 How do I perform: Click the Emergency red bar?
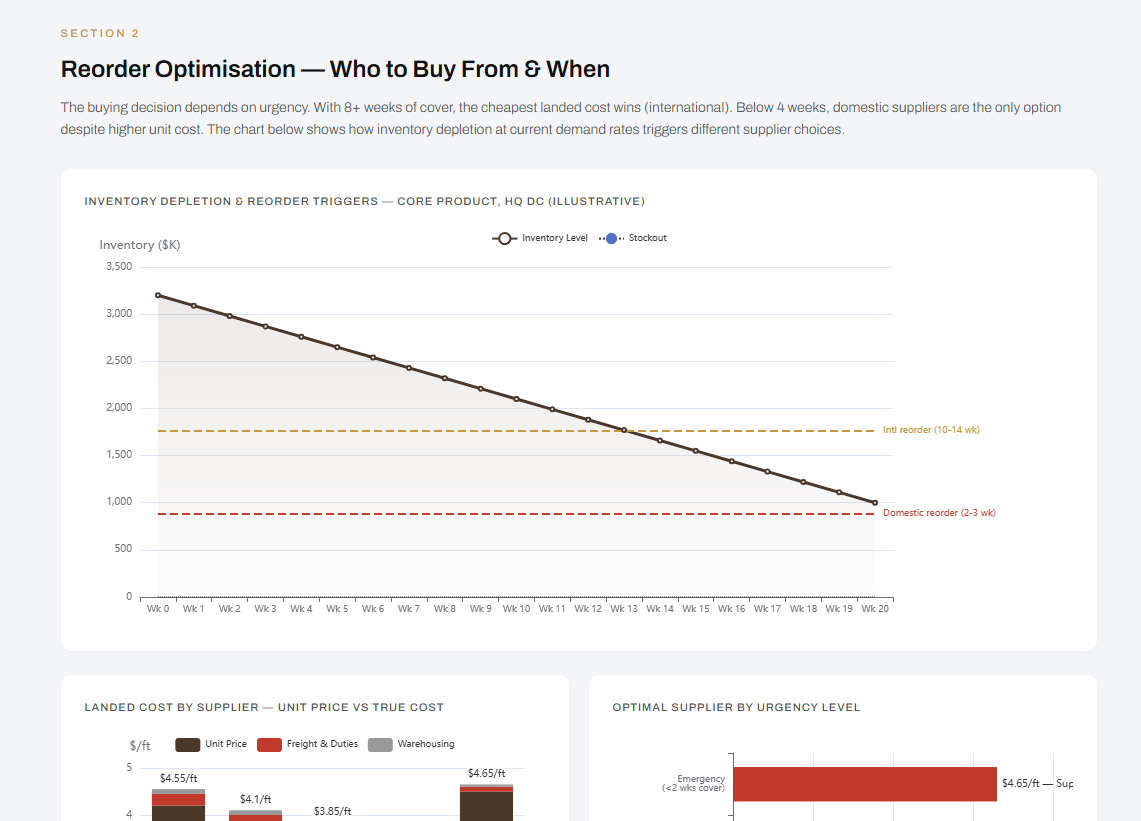(x=864, y=784)
